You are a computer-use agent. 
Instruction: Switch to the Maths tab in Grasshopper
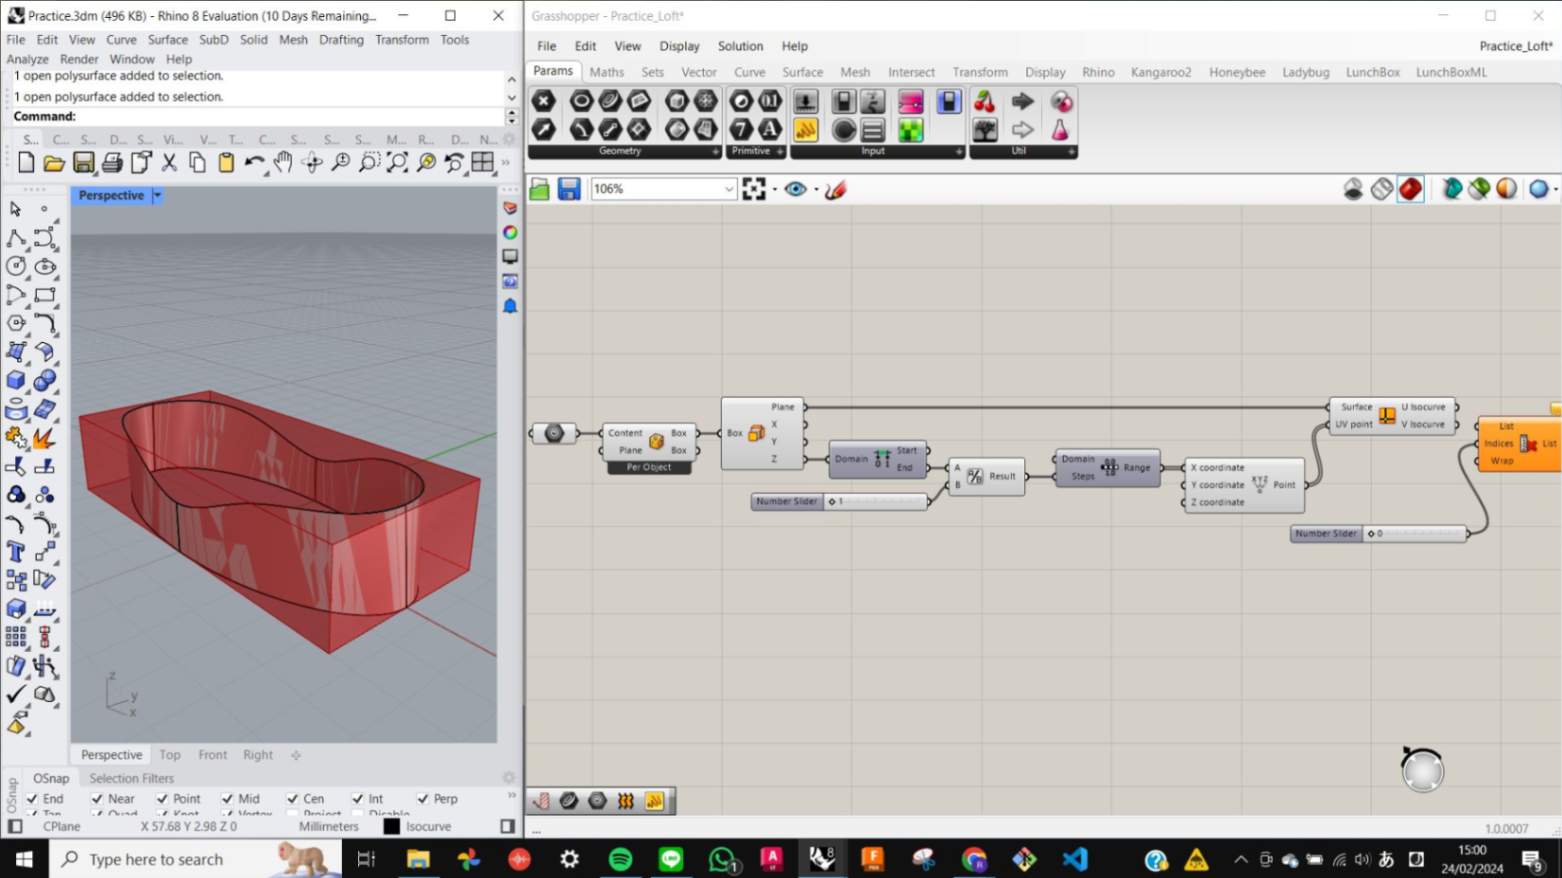tap(606, 72)
